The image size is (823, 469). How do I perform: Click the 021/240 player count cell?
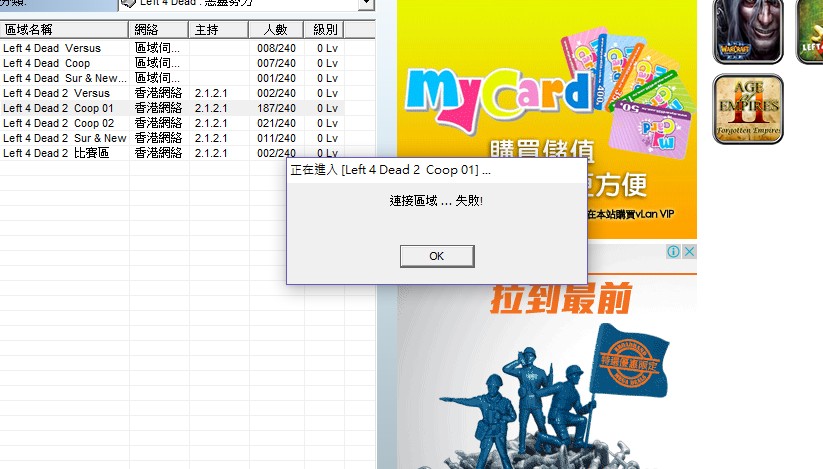[x=276, y=123]
